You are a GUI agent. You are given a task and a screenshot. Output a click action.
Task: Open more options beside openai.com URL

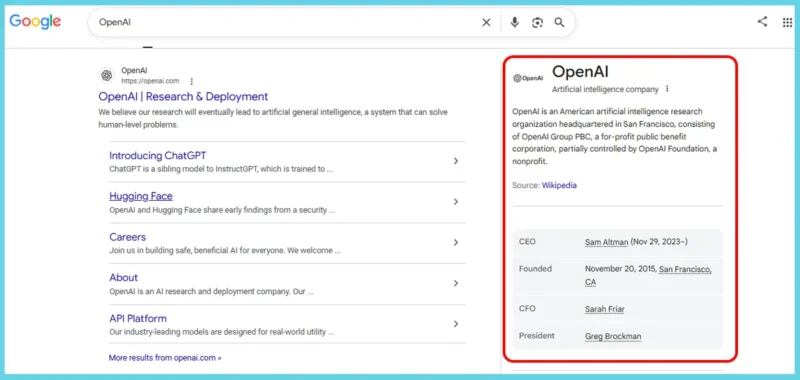192,81
